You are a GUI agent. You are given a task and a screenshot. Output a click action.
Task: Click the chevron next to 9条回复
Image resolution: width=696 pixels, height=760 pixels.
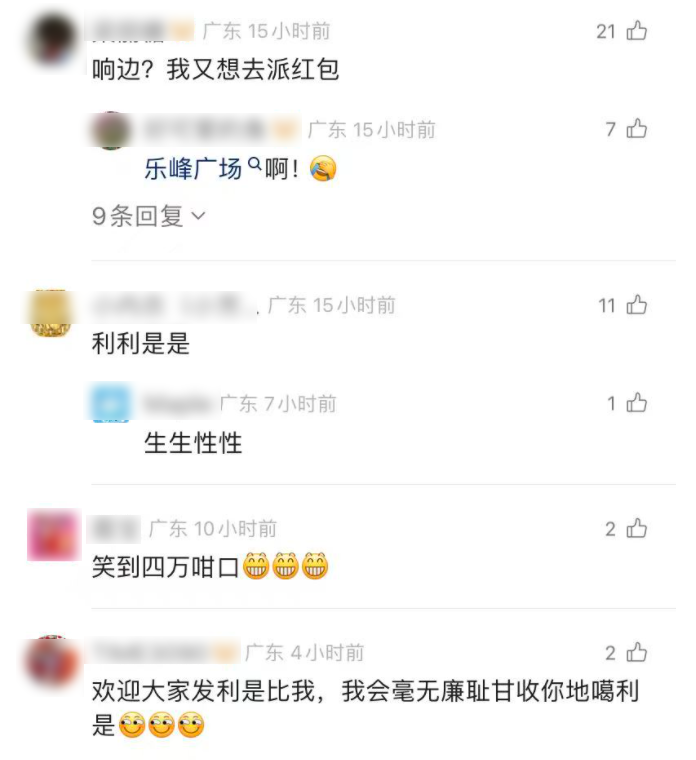coord(199,216)
